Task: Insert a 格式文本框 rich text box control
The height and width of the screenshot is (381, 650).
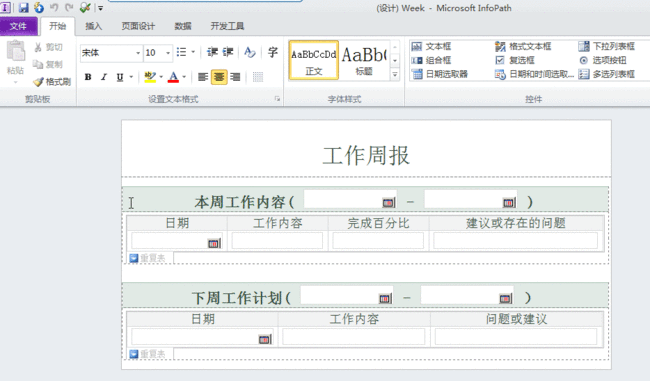Action: point(523,46)
